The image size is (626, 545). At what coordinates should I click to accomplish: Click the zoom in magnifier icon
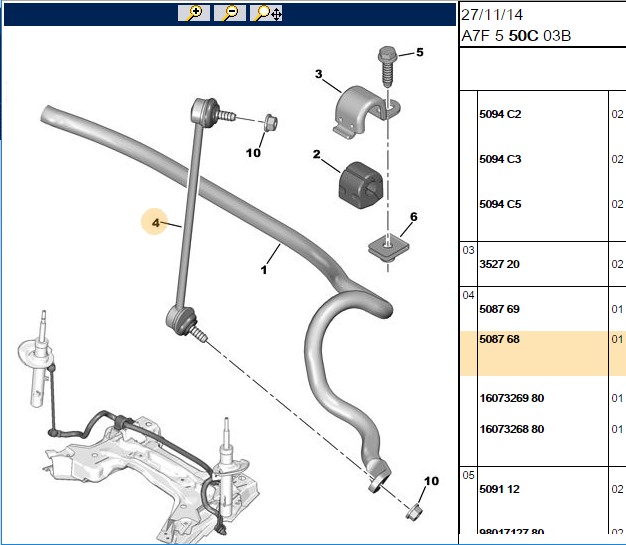coord(194,13)
